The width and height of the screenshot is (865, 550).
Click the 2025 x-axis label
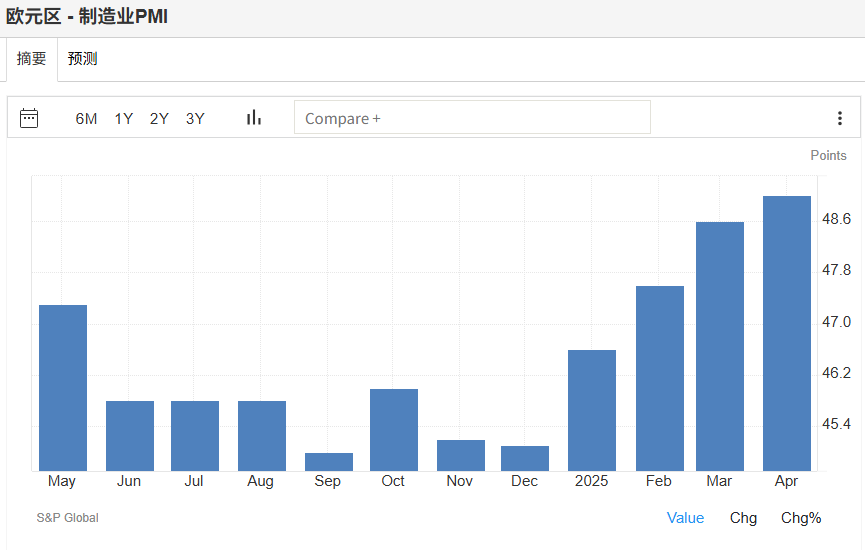(591, 481)
